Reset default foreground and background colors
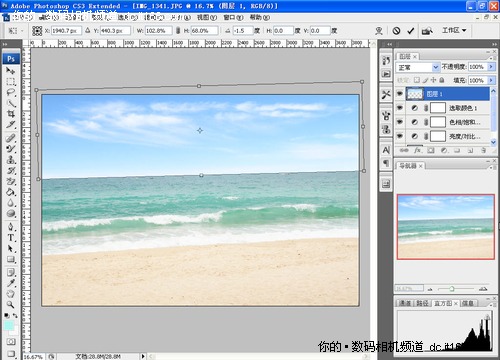The width and height of the screenshot is (500, 360). pyautogui.click(x=7, y=315)
